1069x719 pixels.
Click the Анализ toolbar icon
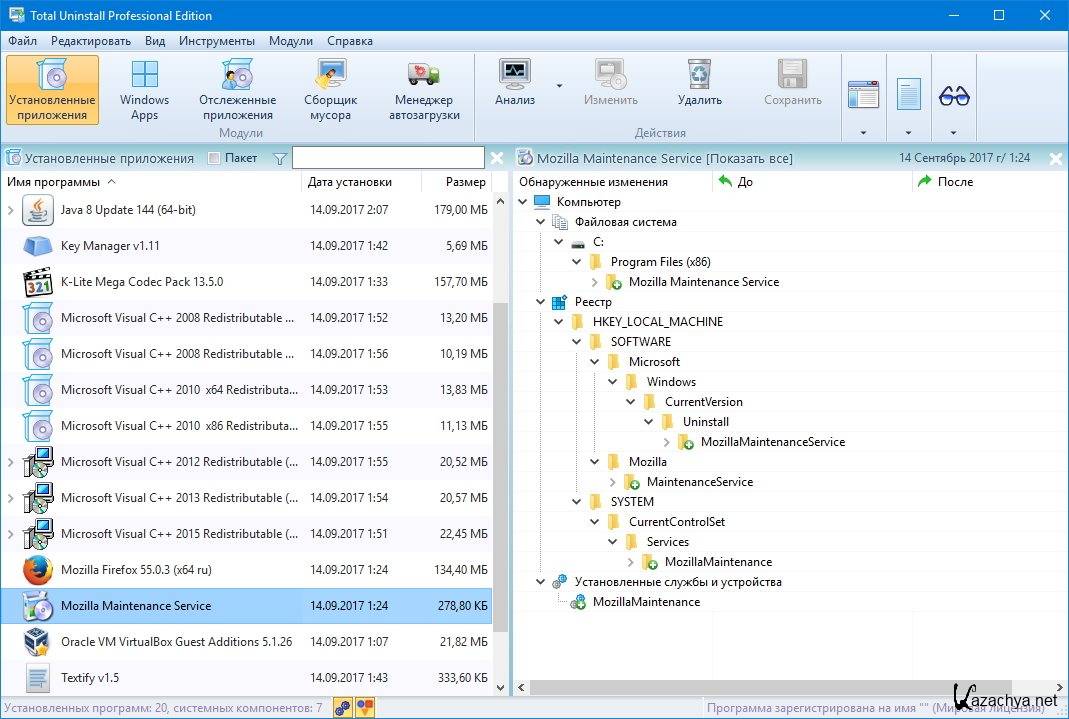click(515, 83)
